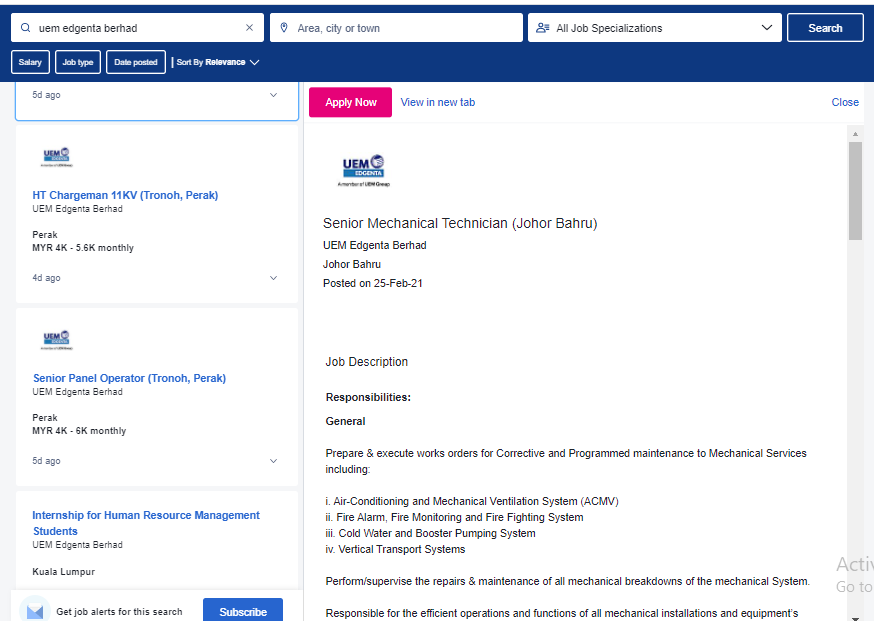Open the Date posted filter
874x621 pixels.
point(136,62)
